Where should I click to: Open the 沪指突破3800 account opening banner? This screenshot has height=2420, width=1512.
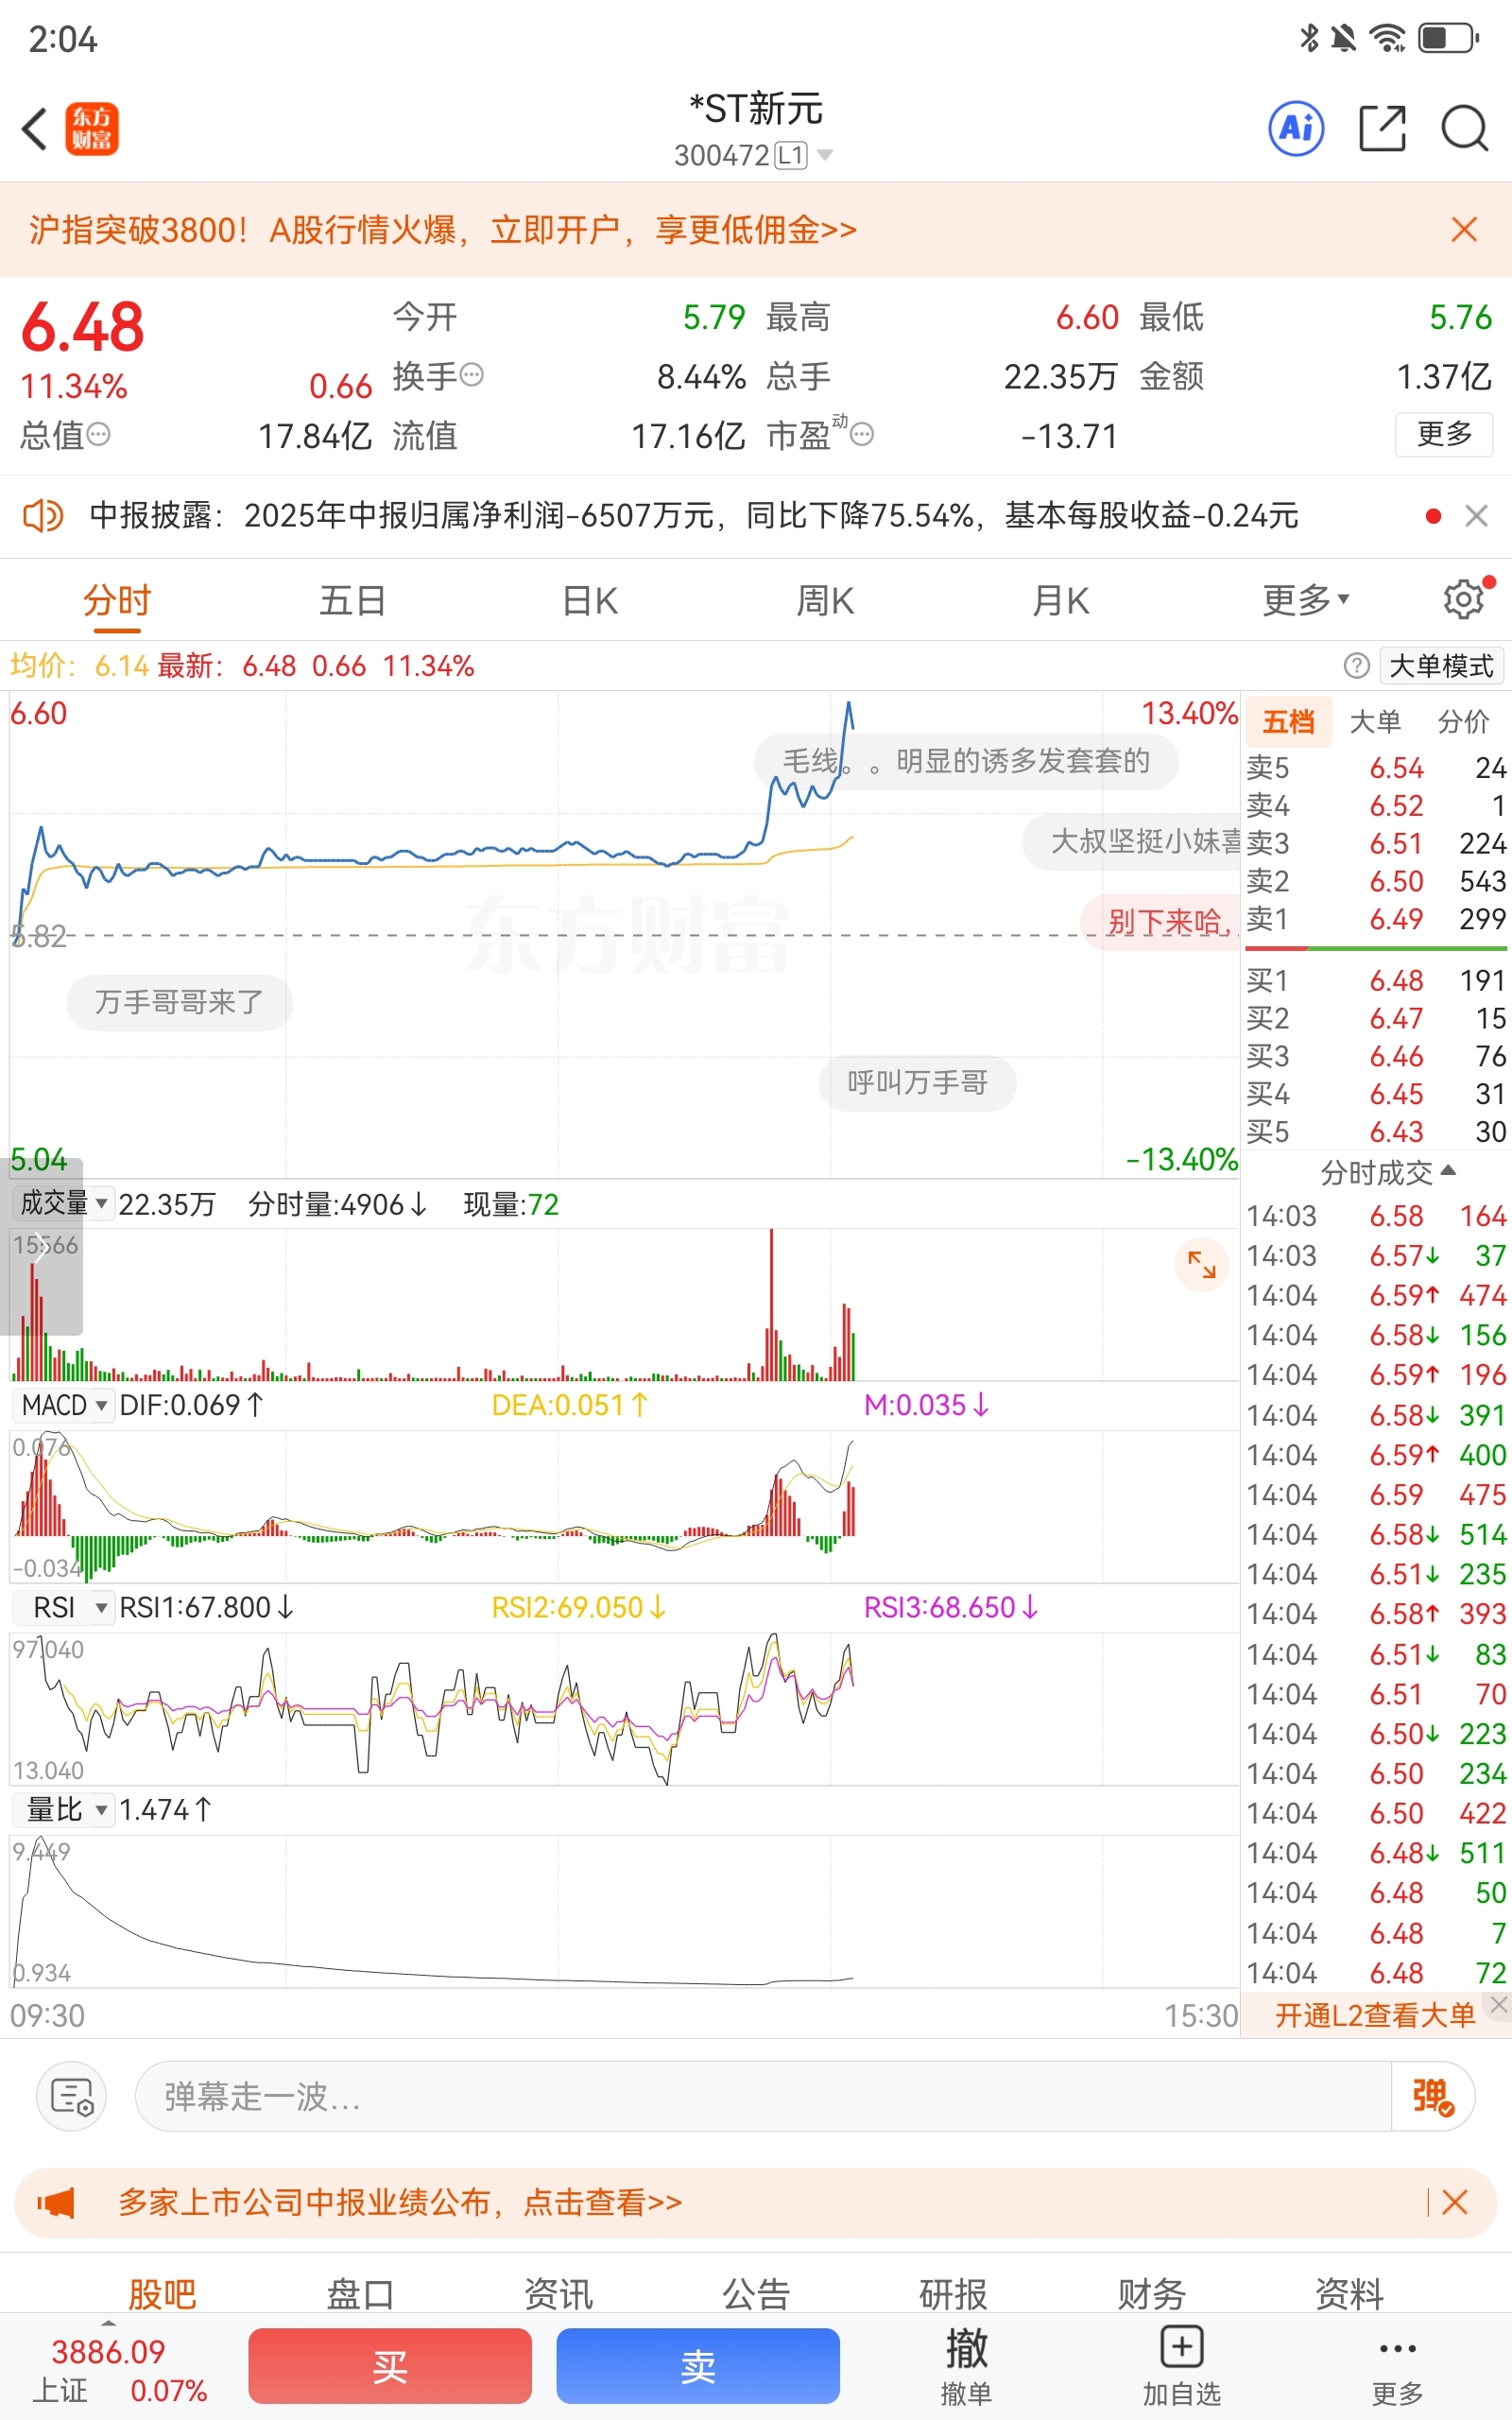[443, 230]
